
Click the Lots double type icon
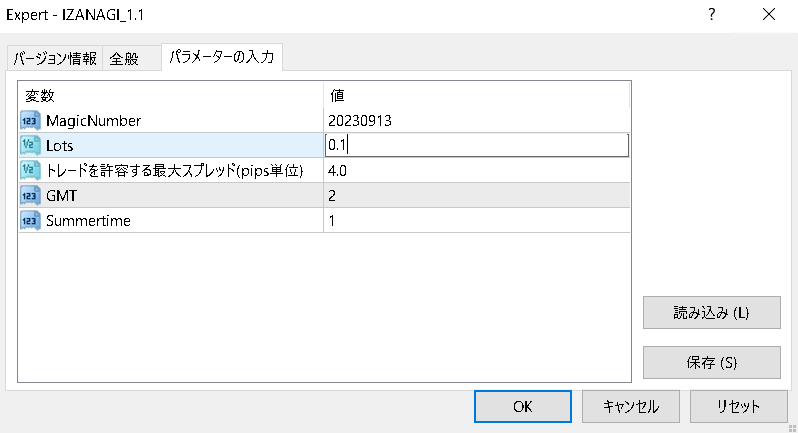(29, 145)
